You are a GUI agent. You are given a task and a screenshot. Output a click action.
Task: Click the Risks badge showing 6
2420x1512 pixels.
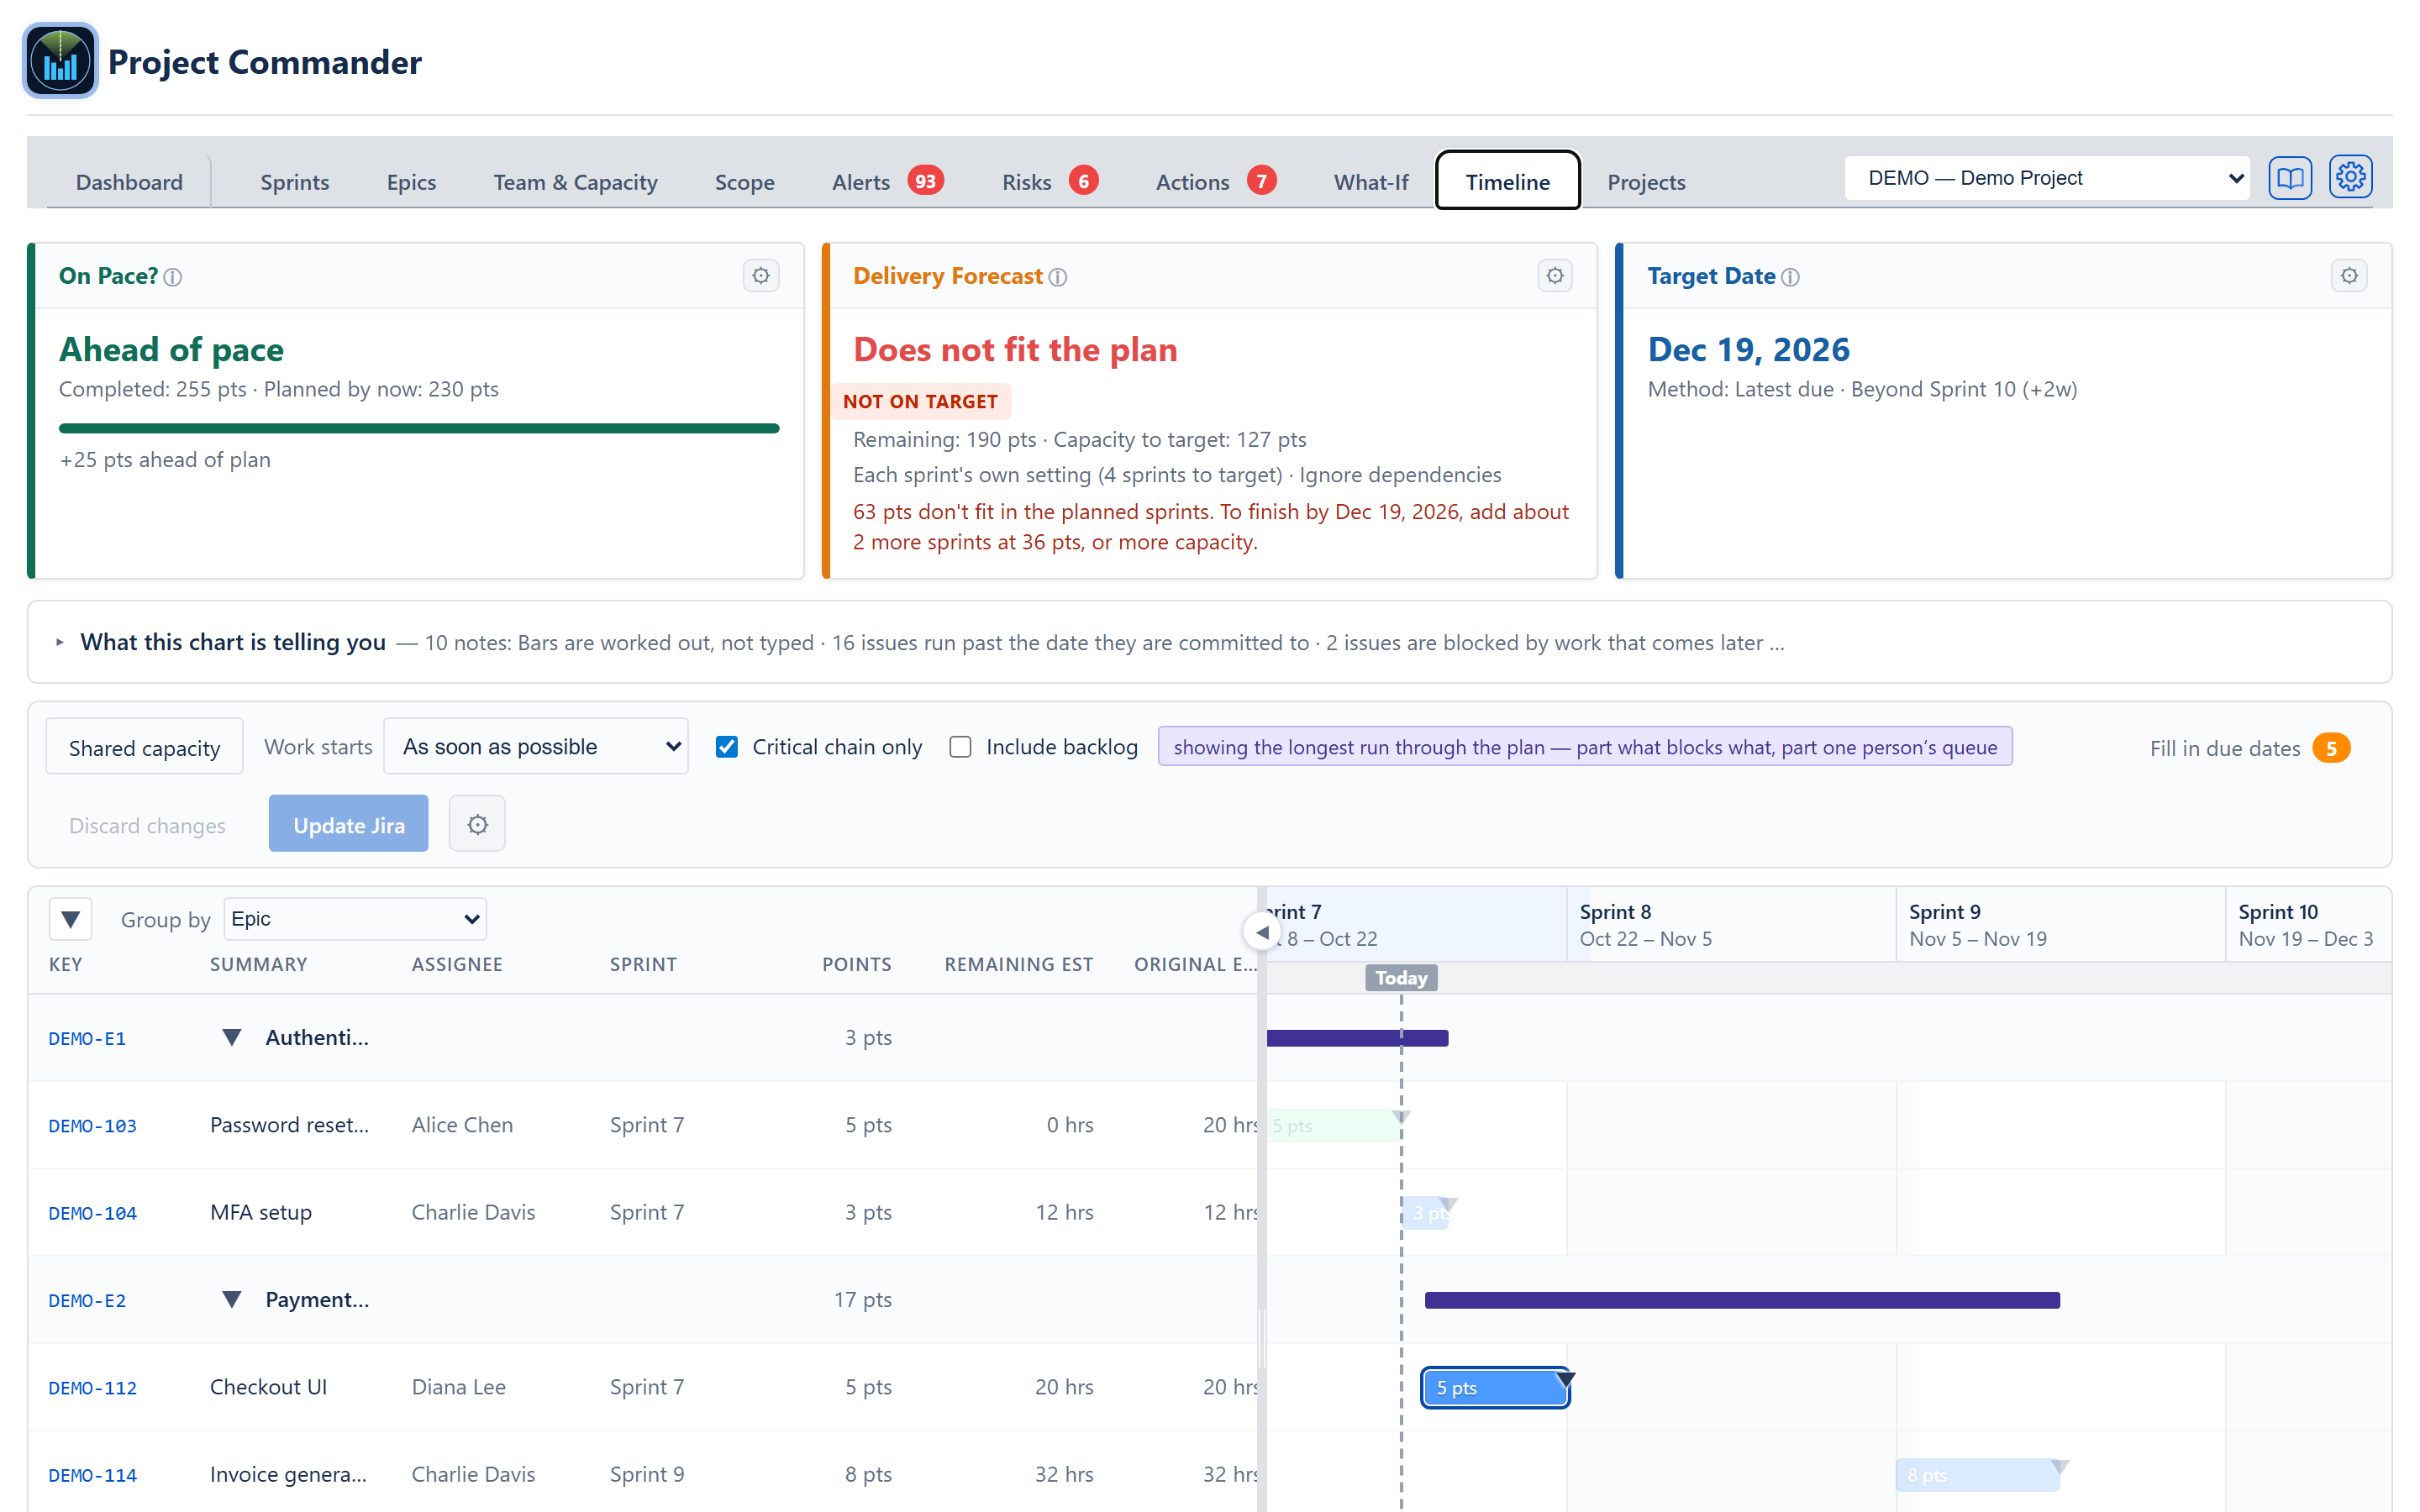1083,181
